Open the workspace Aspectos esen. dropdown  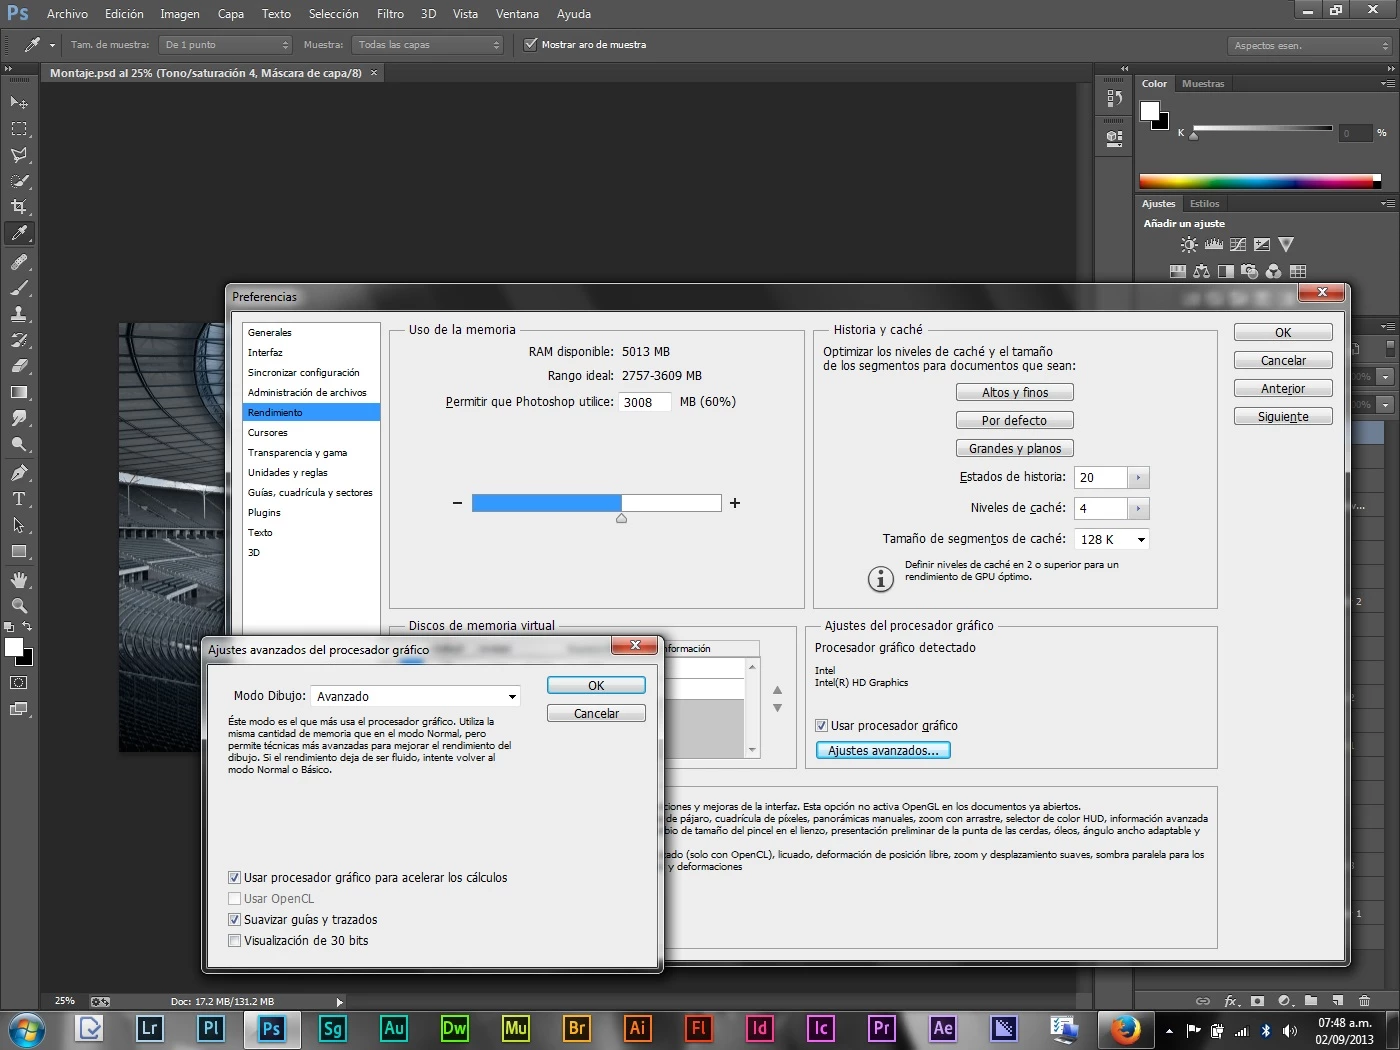tap(1310, 46)
